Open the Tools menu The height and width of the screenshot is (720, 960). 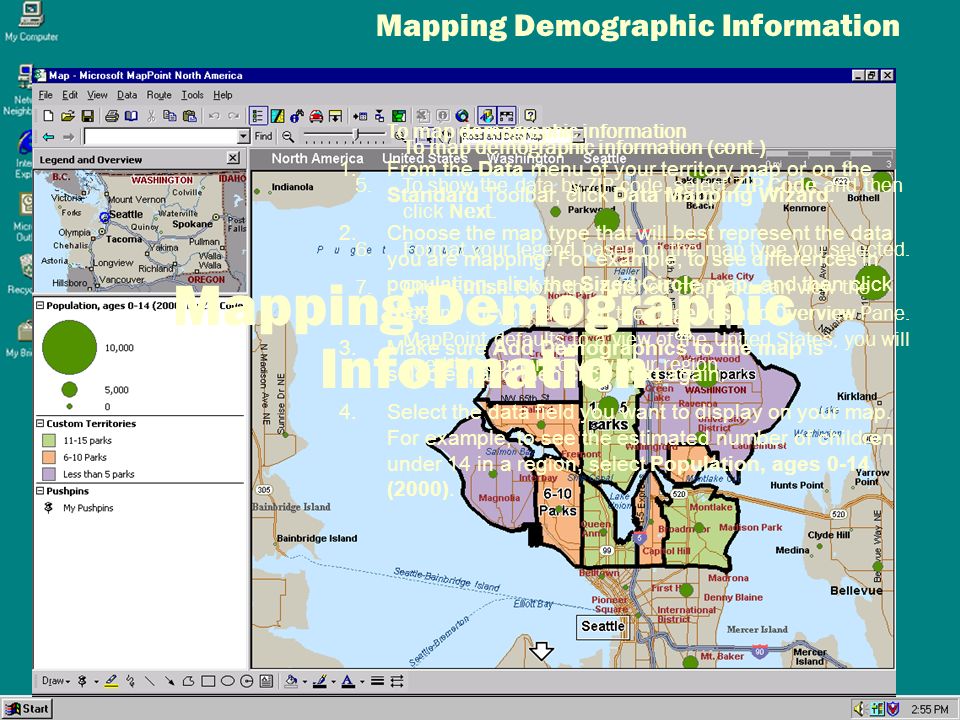pos(192,95)
